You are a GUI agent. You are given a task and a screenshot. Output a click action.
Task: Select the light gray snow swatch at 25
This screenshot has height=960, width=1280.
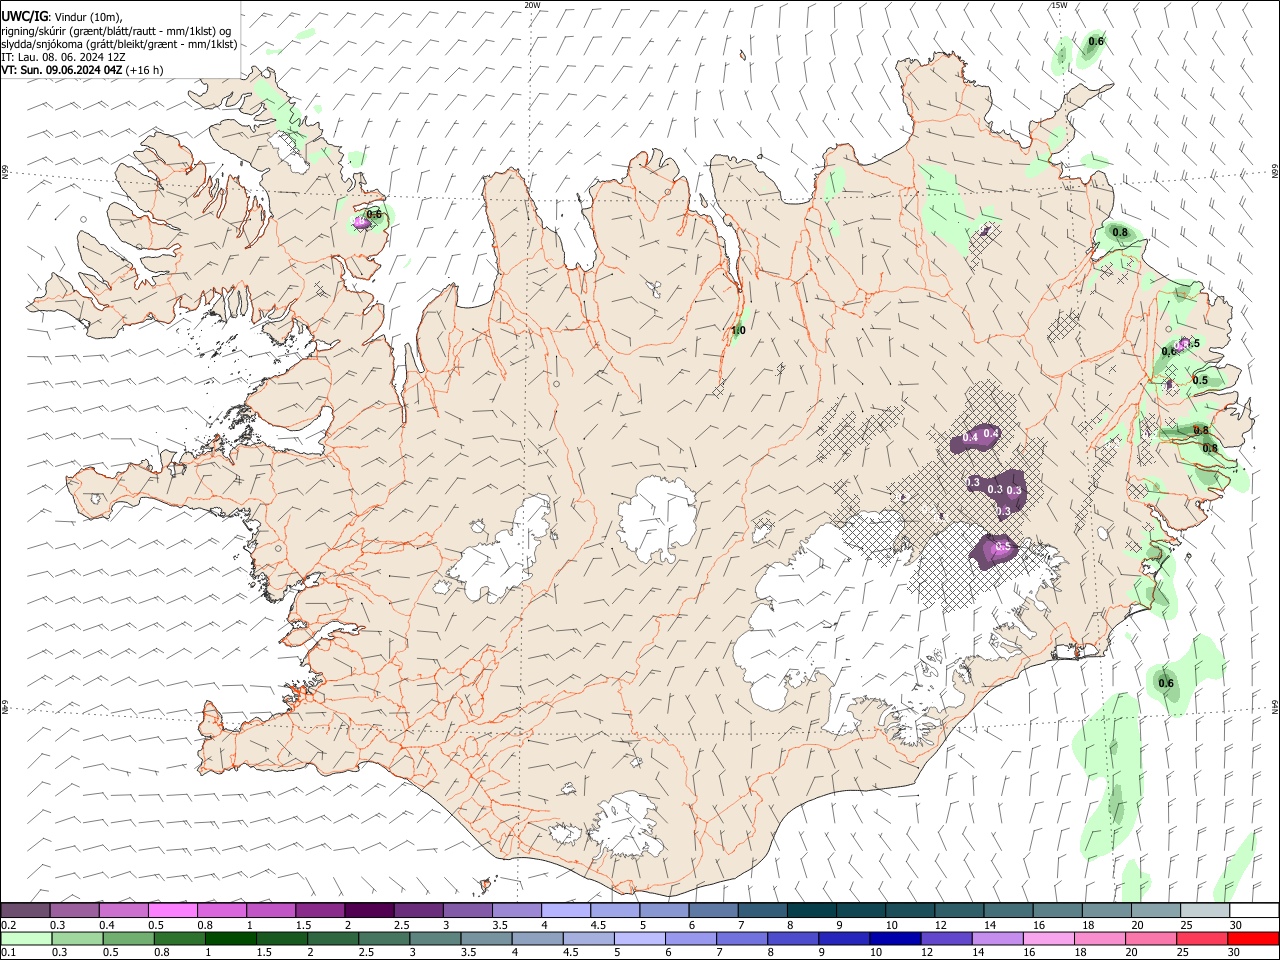click(x=1203, y=910)
